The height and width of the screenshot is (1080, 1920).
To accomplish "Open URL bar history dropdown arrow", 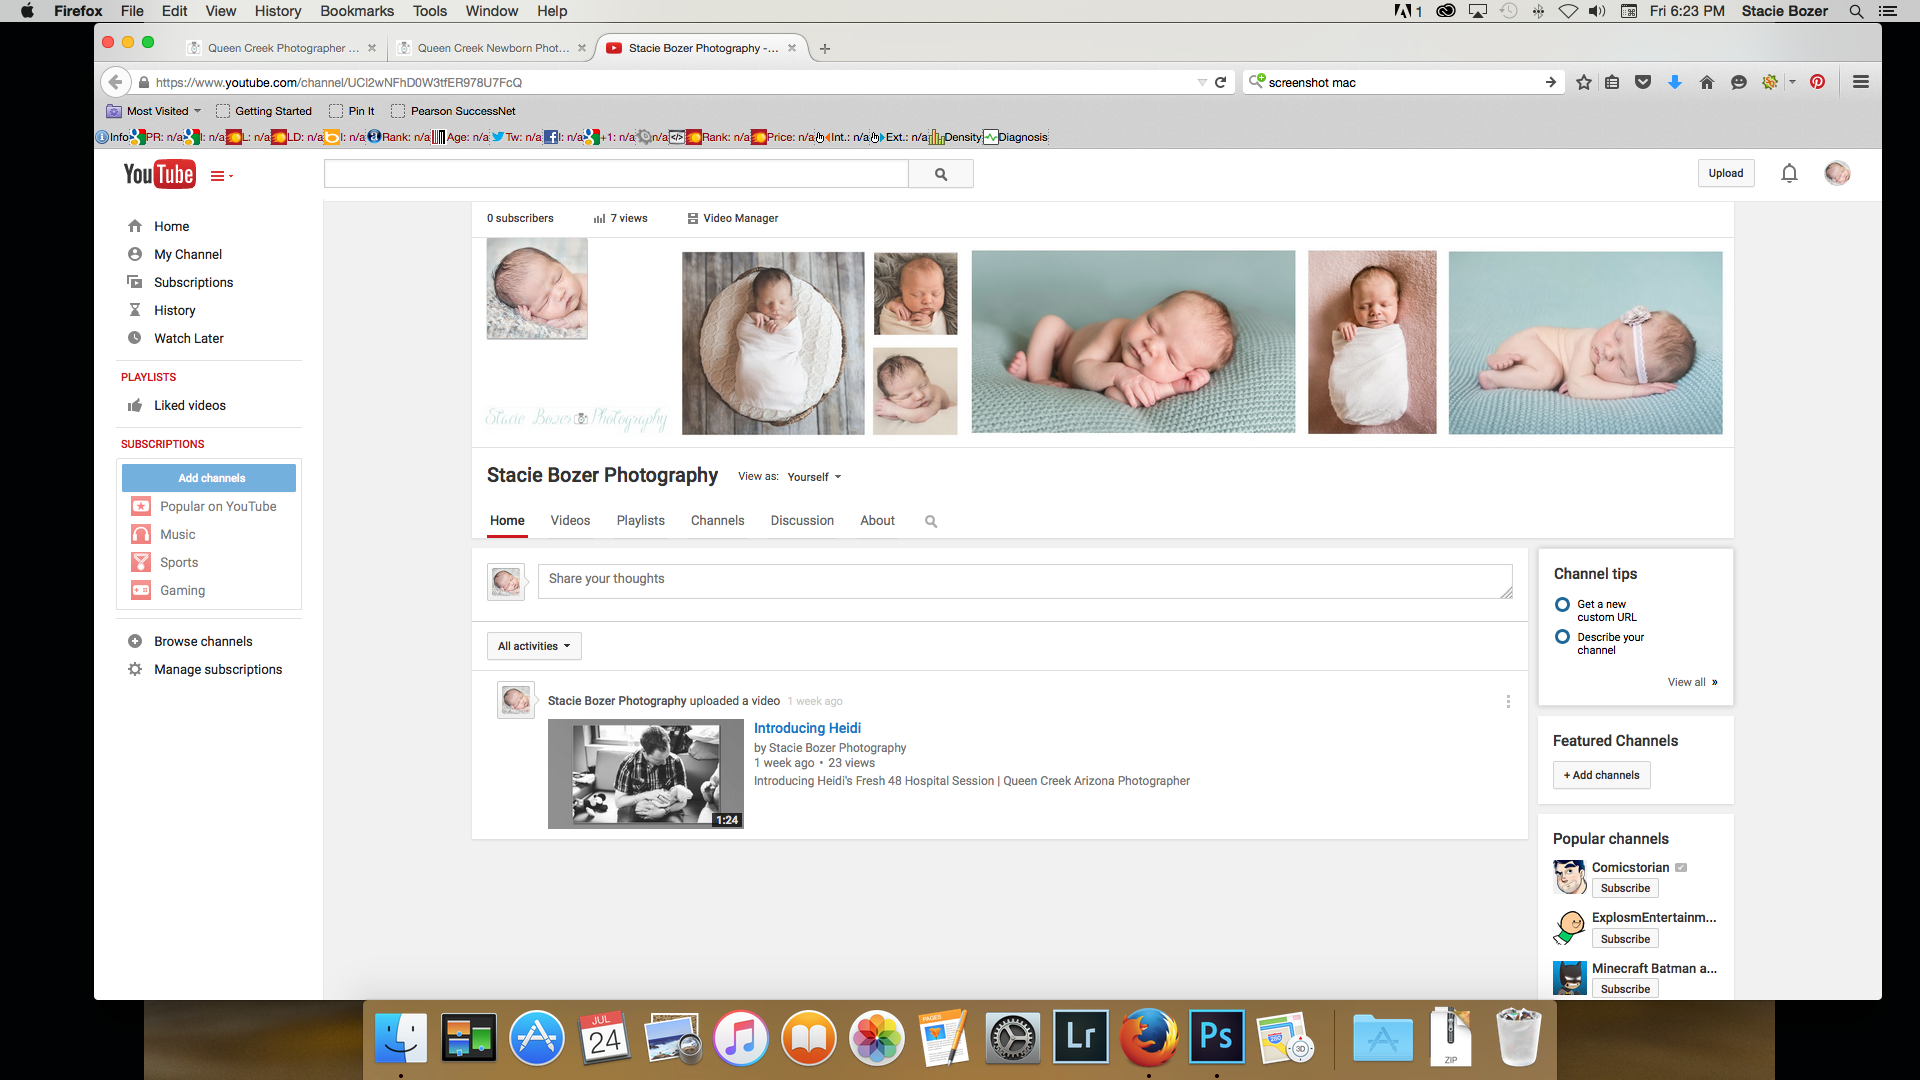I will 1202,82.
